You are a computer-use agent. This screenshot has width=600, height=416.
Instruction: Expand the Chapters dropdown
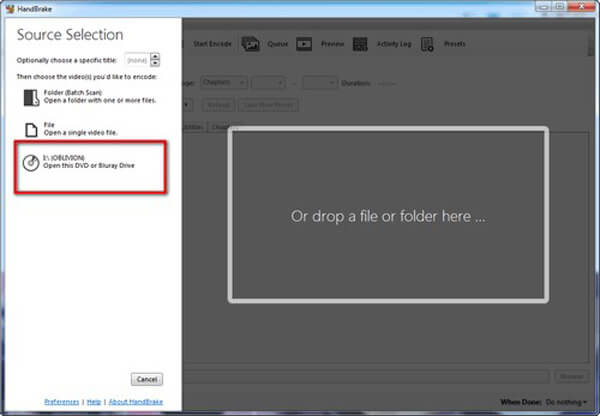223,83
